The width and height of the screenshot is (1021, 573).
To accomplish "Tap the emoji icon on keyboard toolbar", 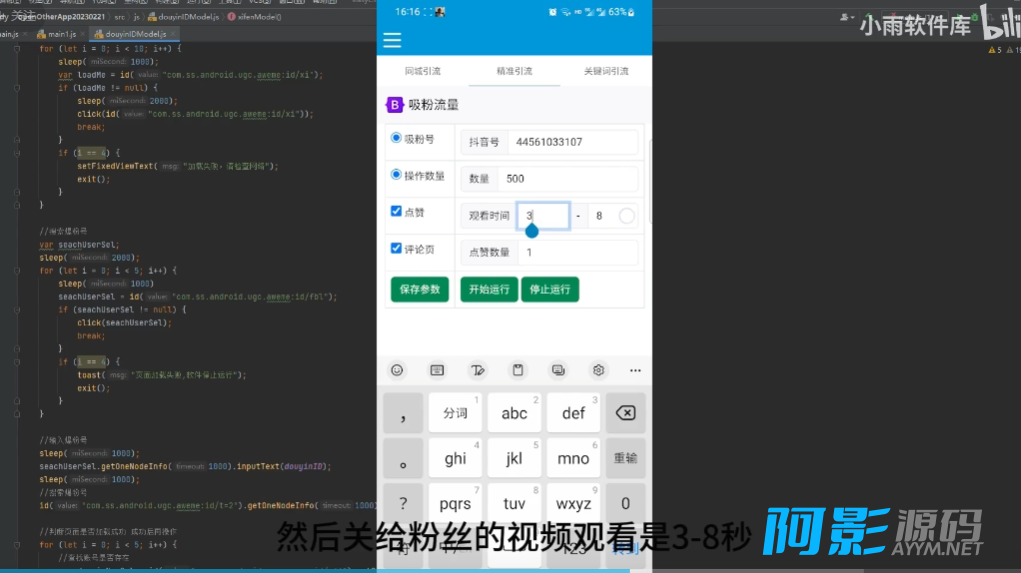I will pyautogui.click(x=397, y=370).
